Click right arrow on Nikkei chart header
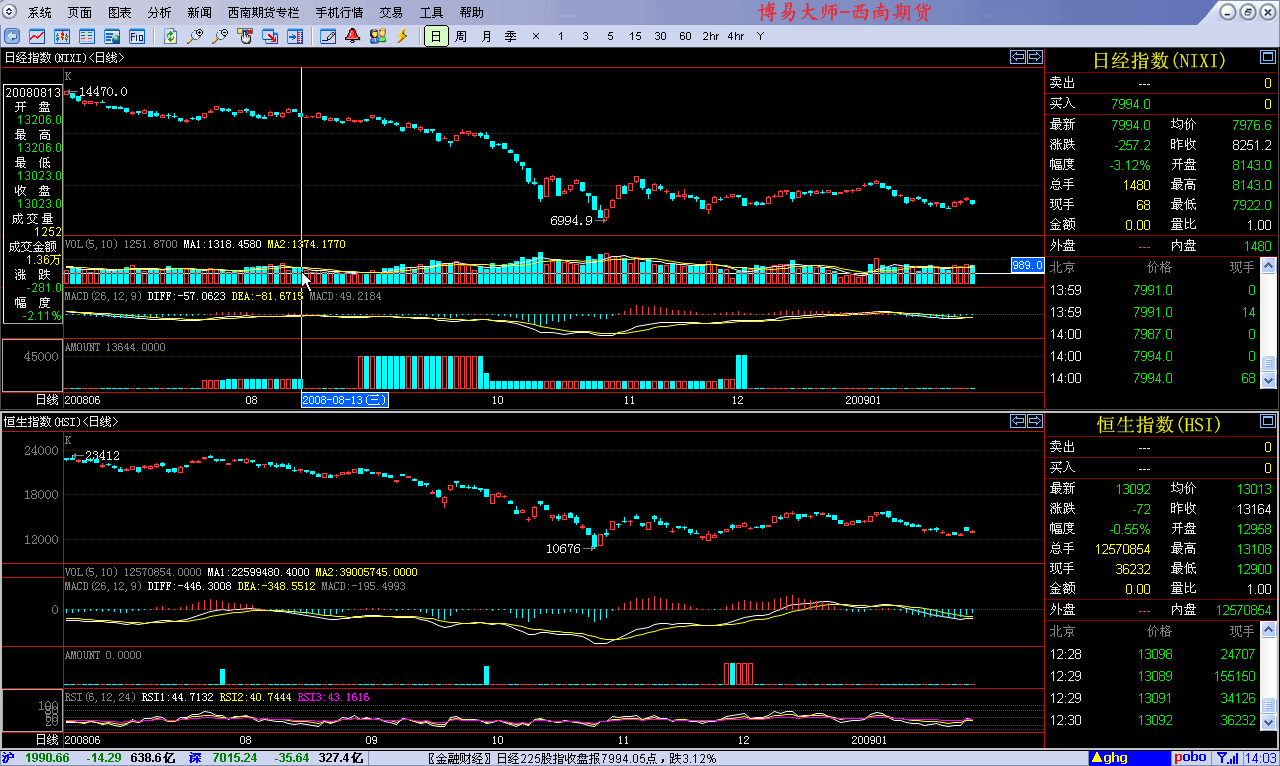This screenshot has width=1280, height=766. (1035, 57)
